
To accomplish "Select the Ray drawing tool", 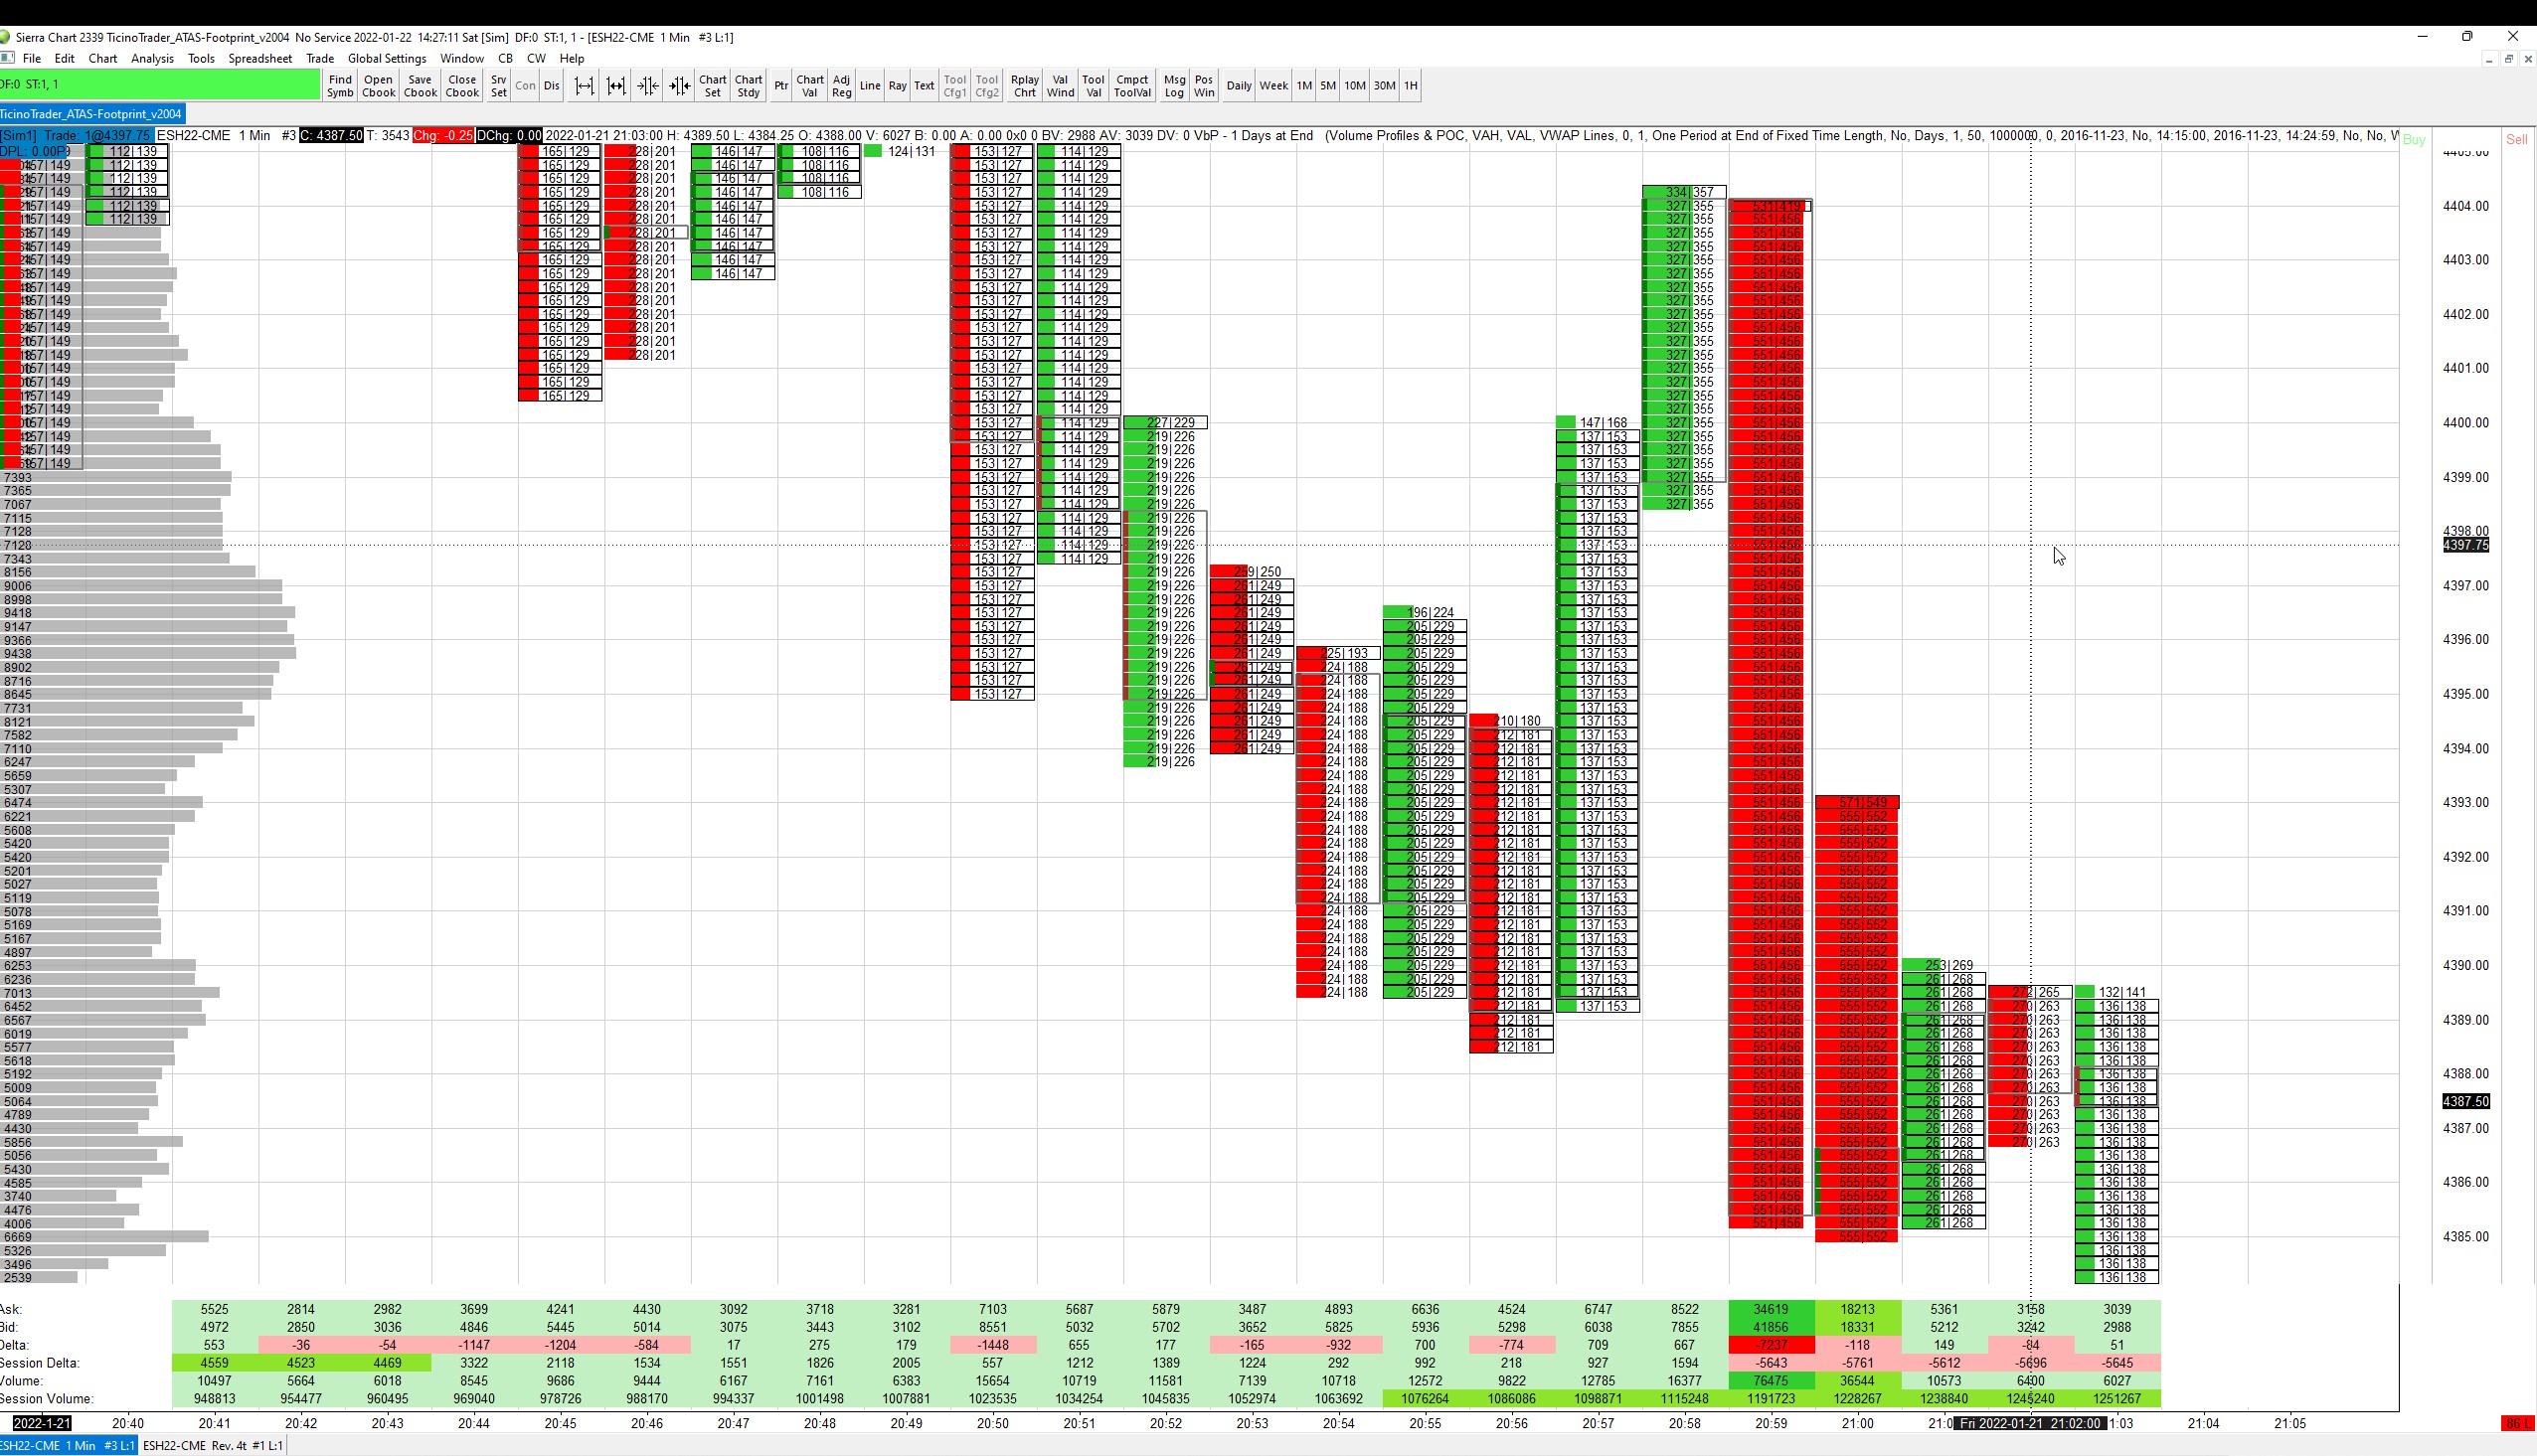I will (x=897, y=86).
